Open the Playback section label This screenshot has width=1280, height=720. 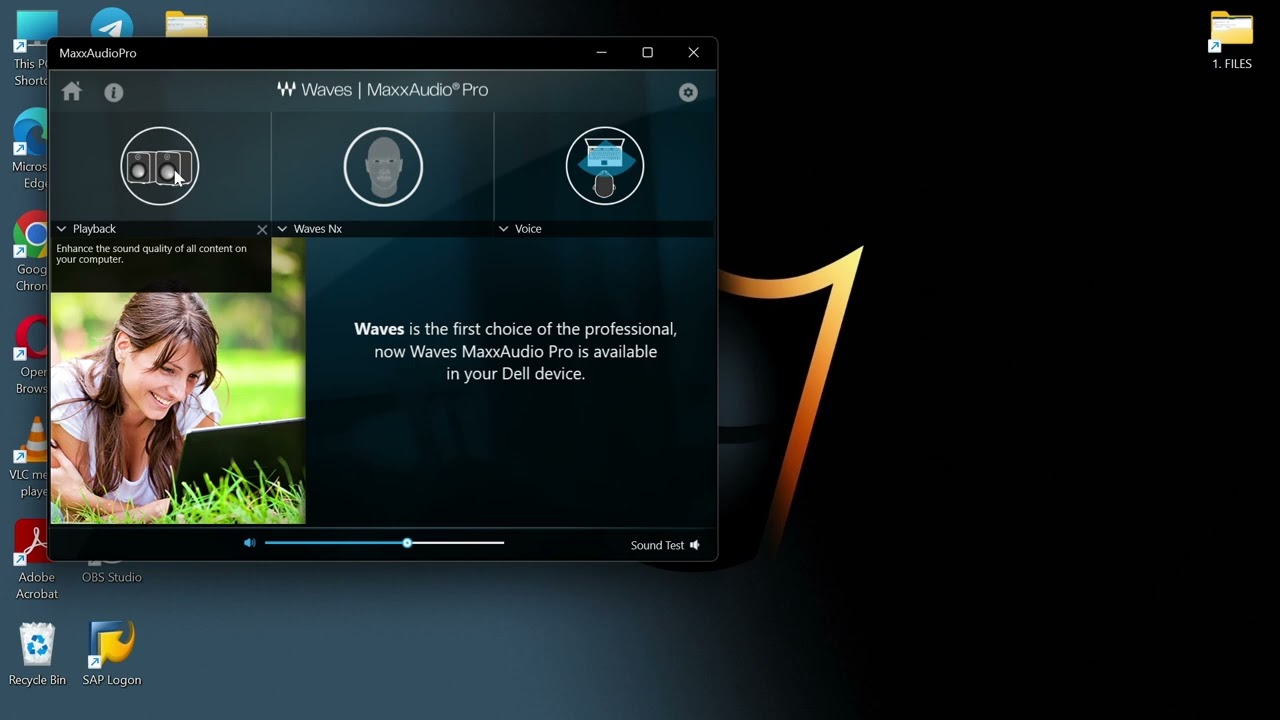pyautogui.click(x=94, y=229)
